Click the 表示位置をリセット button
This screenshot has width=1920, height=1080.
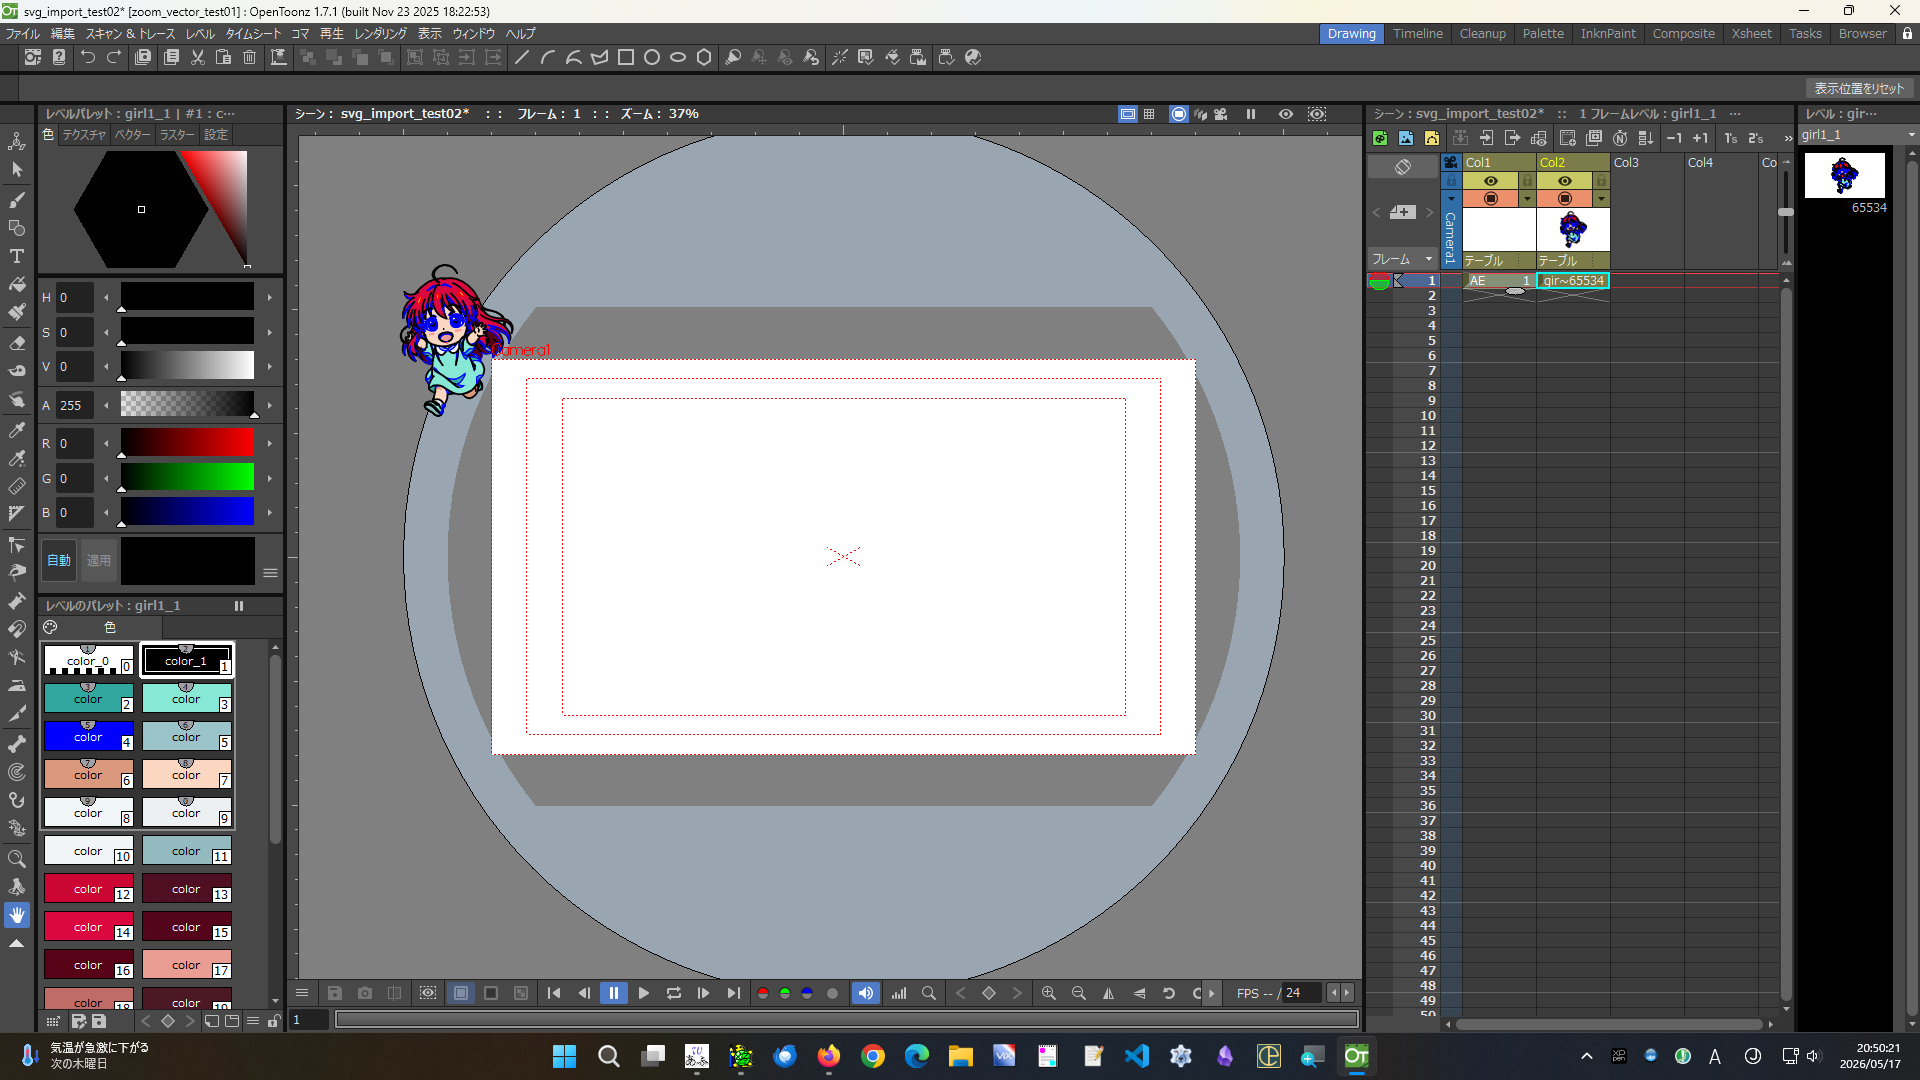1859,88
